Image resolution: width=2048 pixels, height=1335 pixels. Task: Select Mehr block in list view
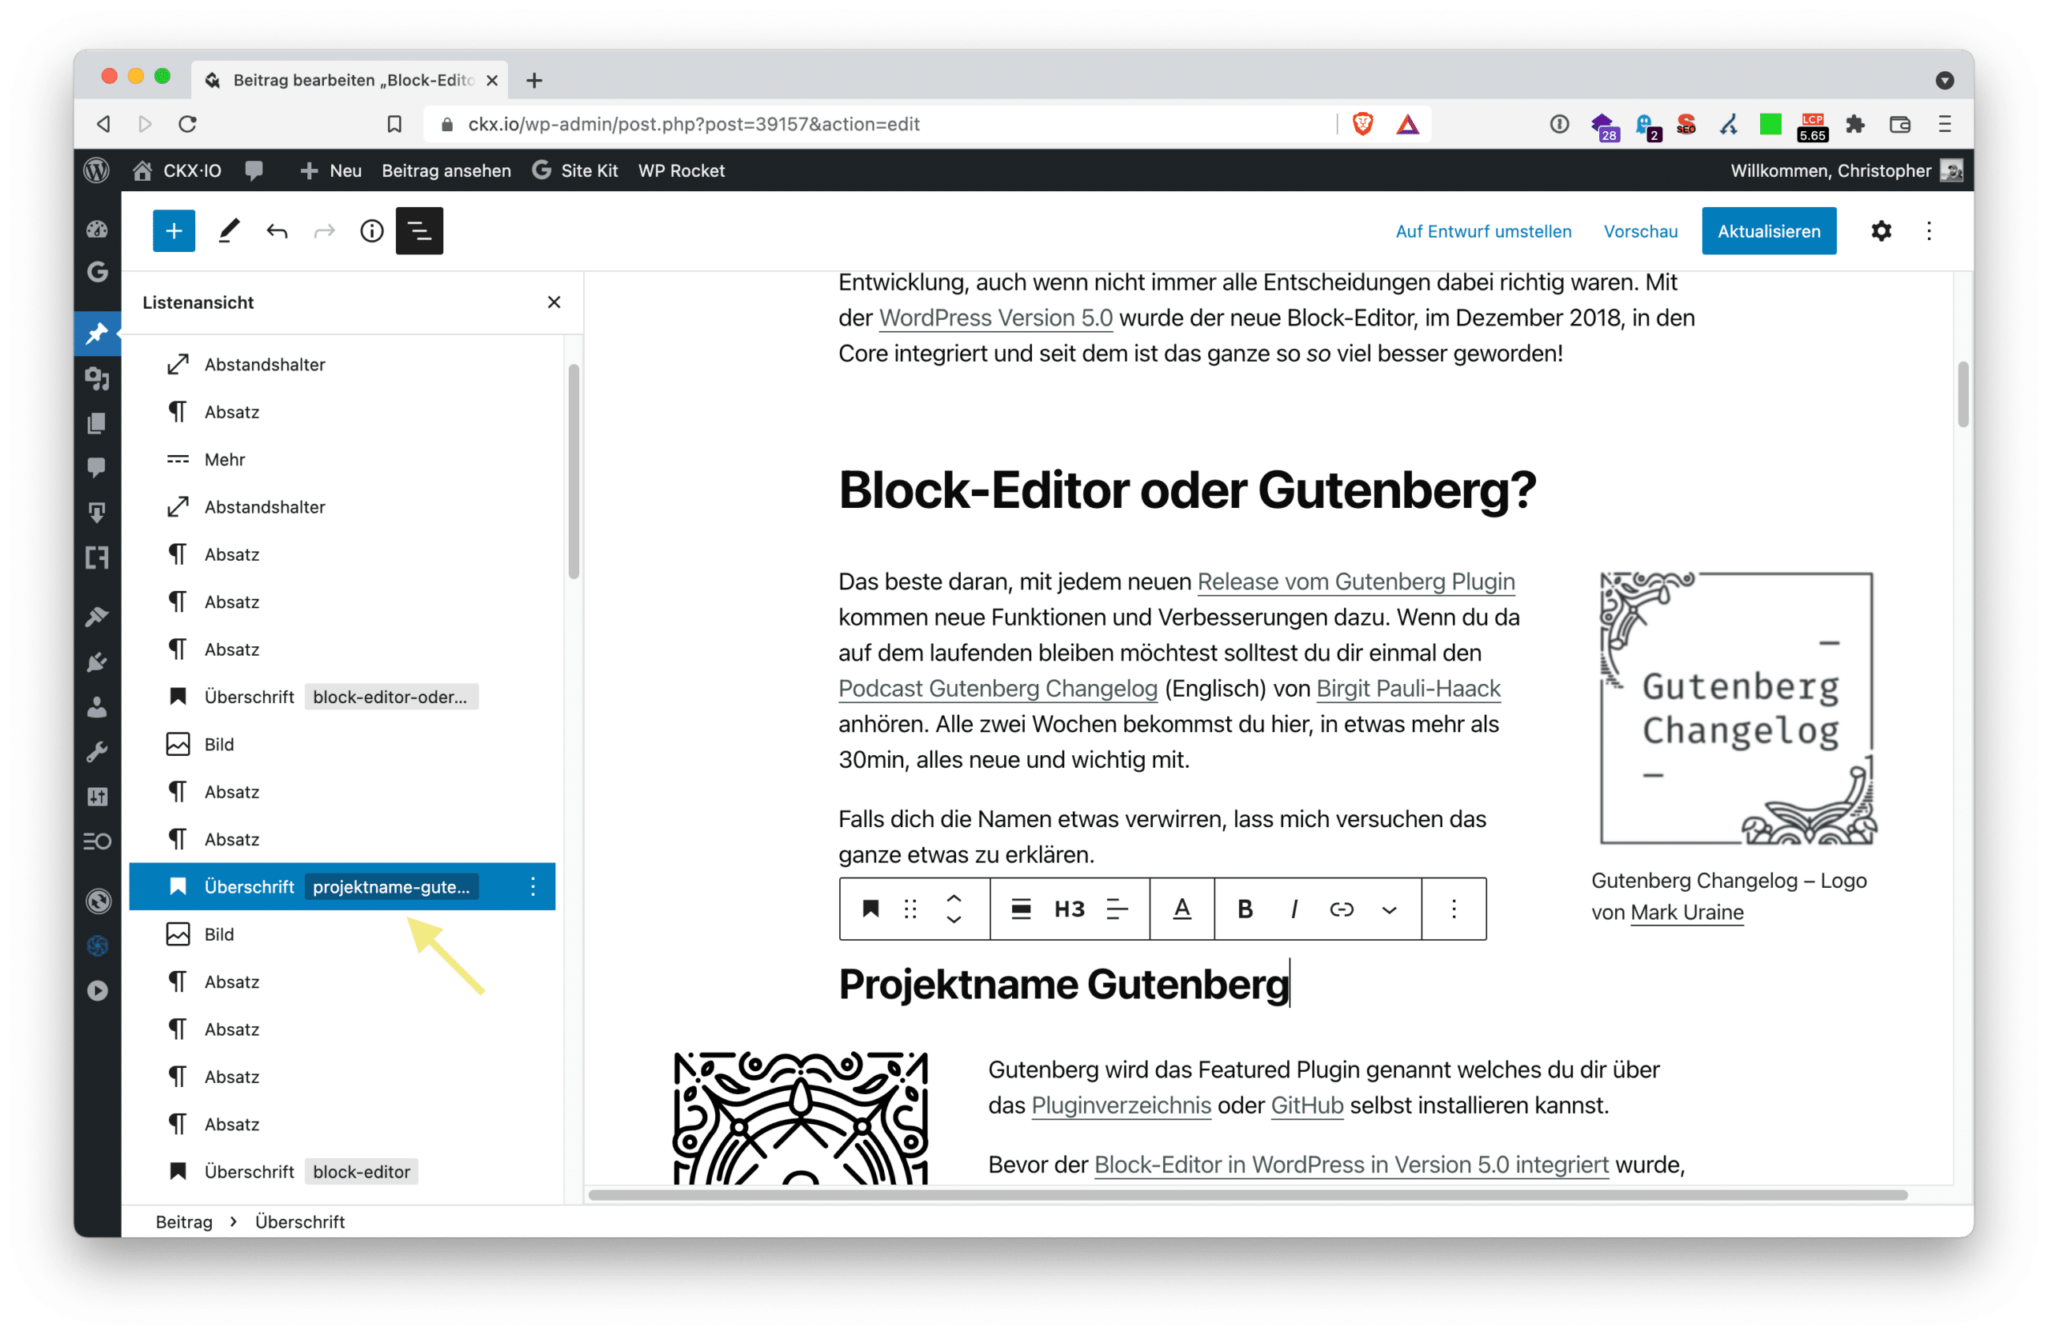tap(225, 459)
